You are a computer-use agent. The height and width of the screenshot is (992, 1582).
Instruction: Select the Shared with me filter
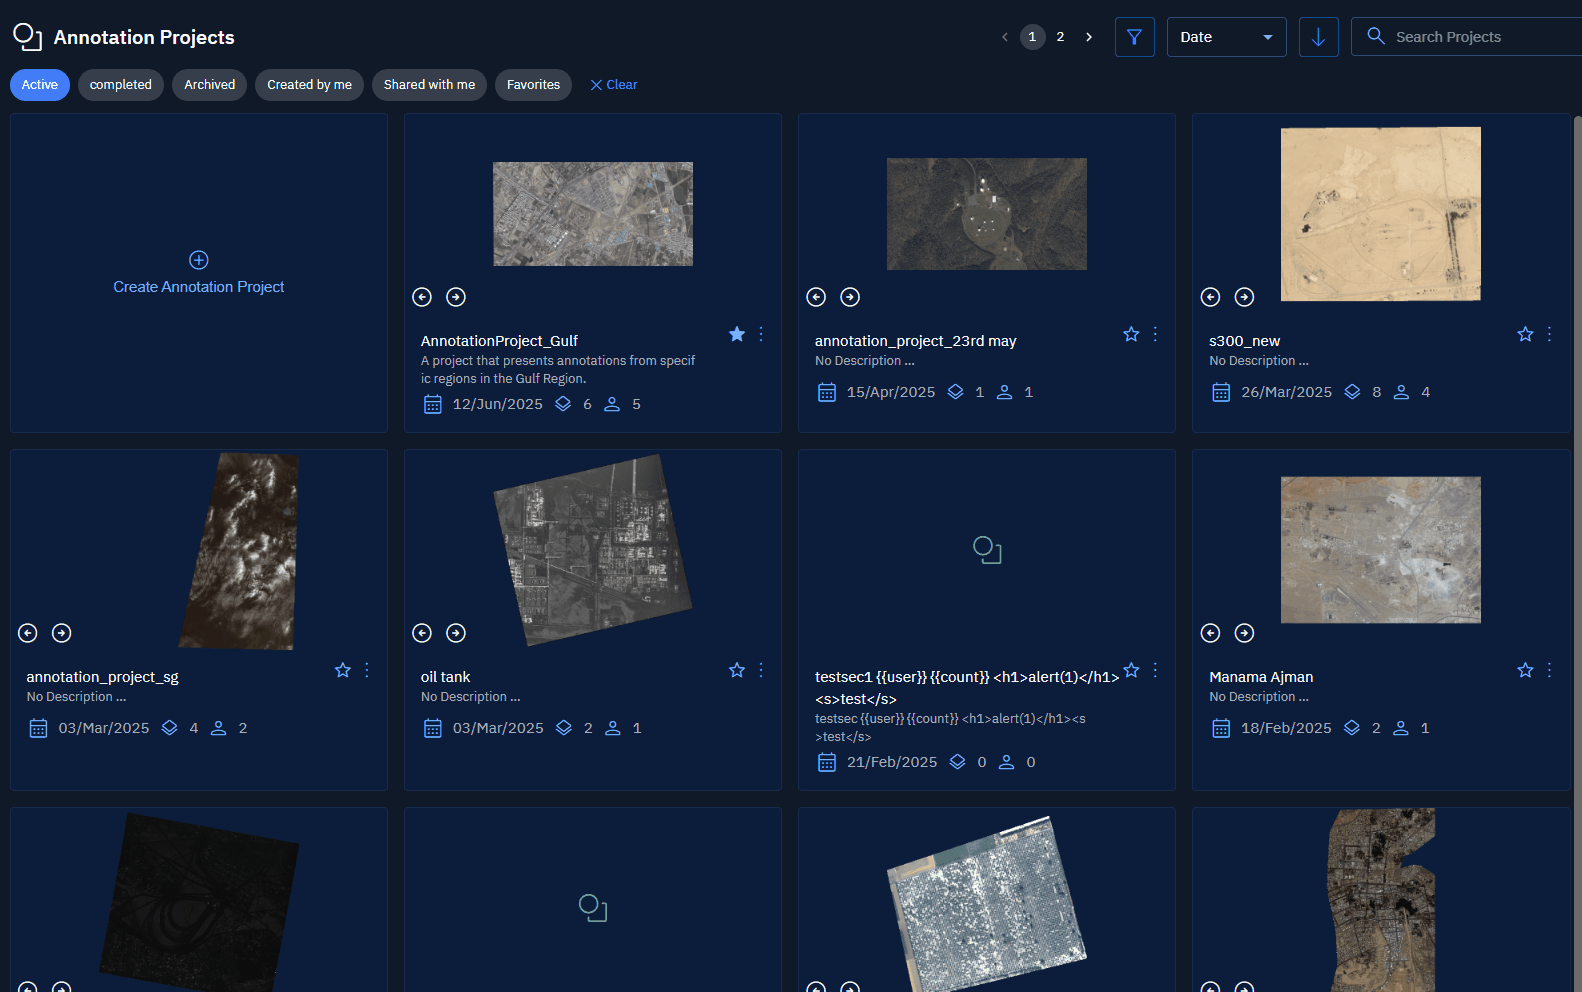pyautogui.click(x=429, y=85)
